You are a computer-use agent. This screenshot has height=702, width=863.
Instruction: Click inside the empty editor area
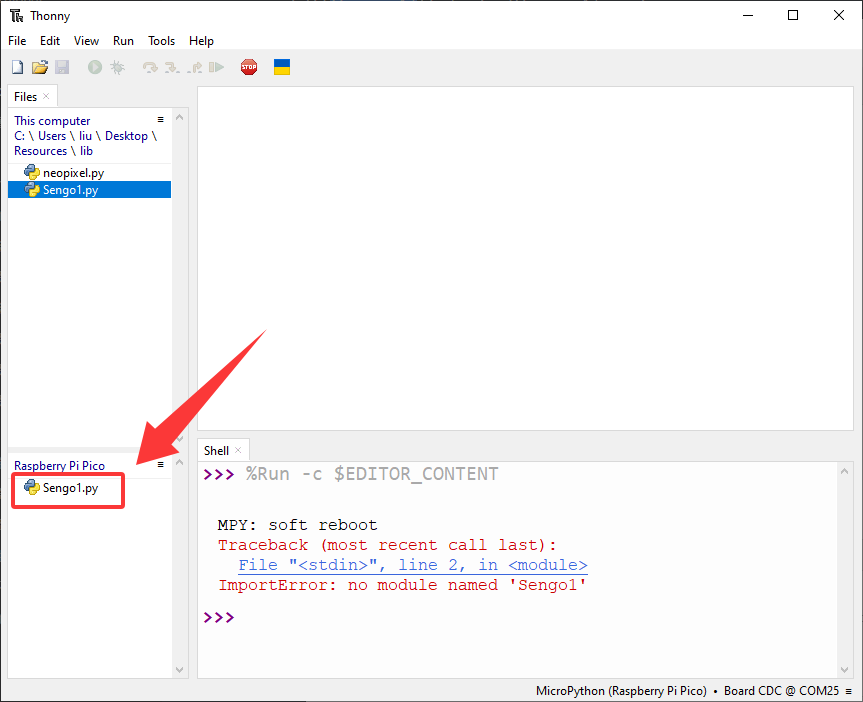(x=525, y=258)
